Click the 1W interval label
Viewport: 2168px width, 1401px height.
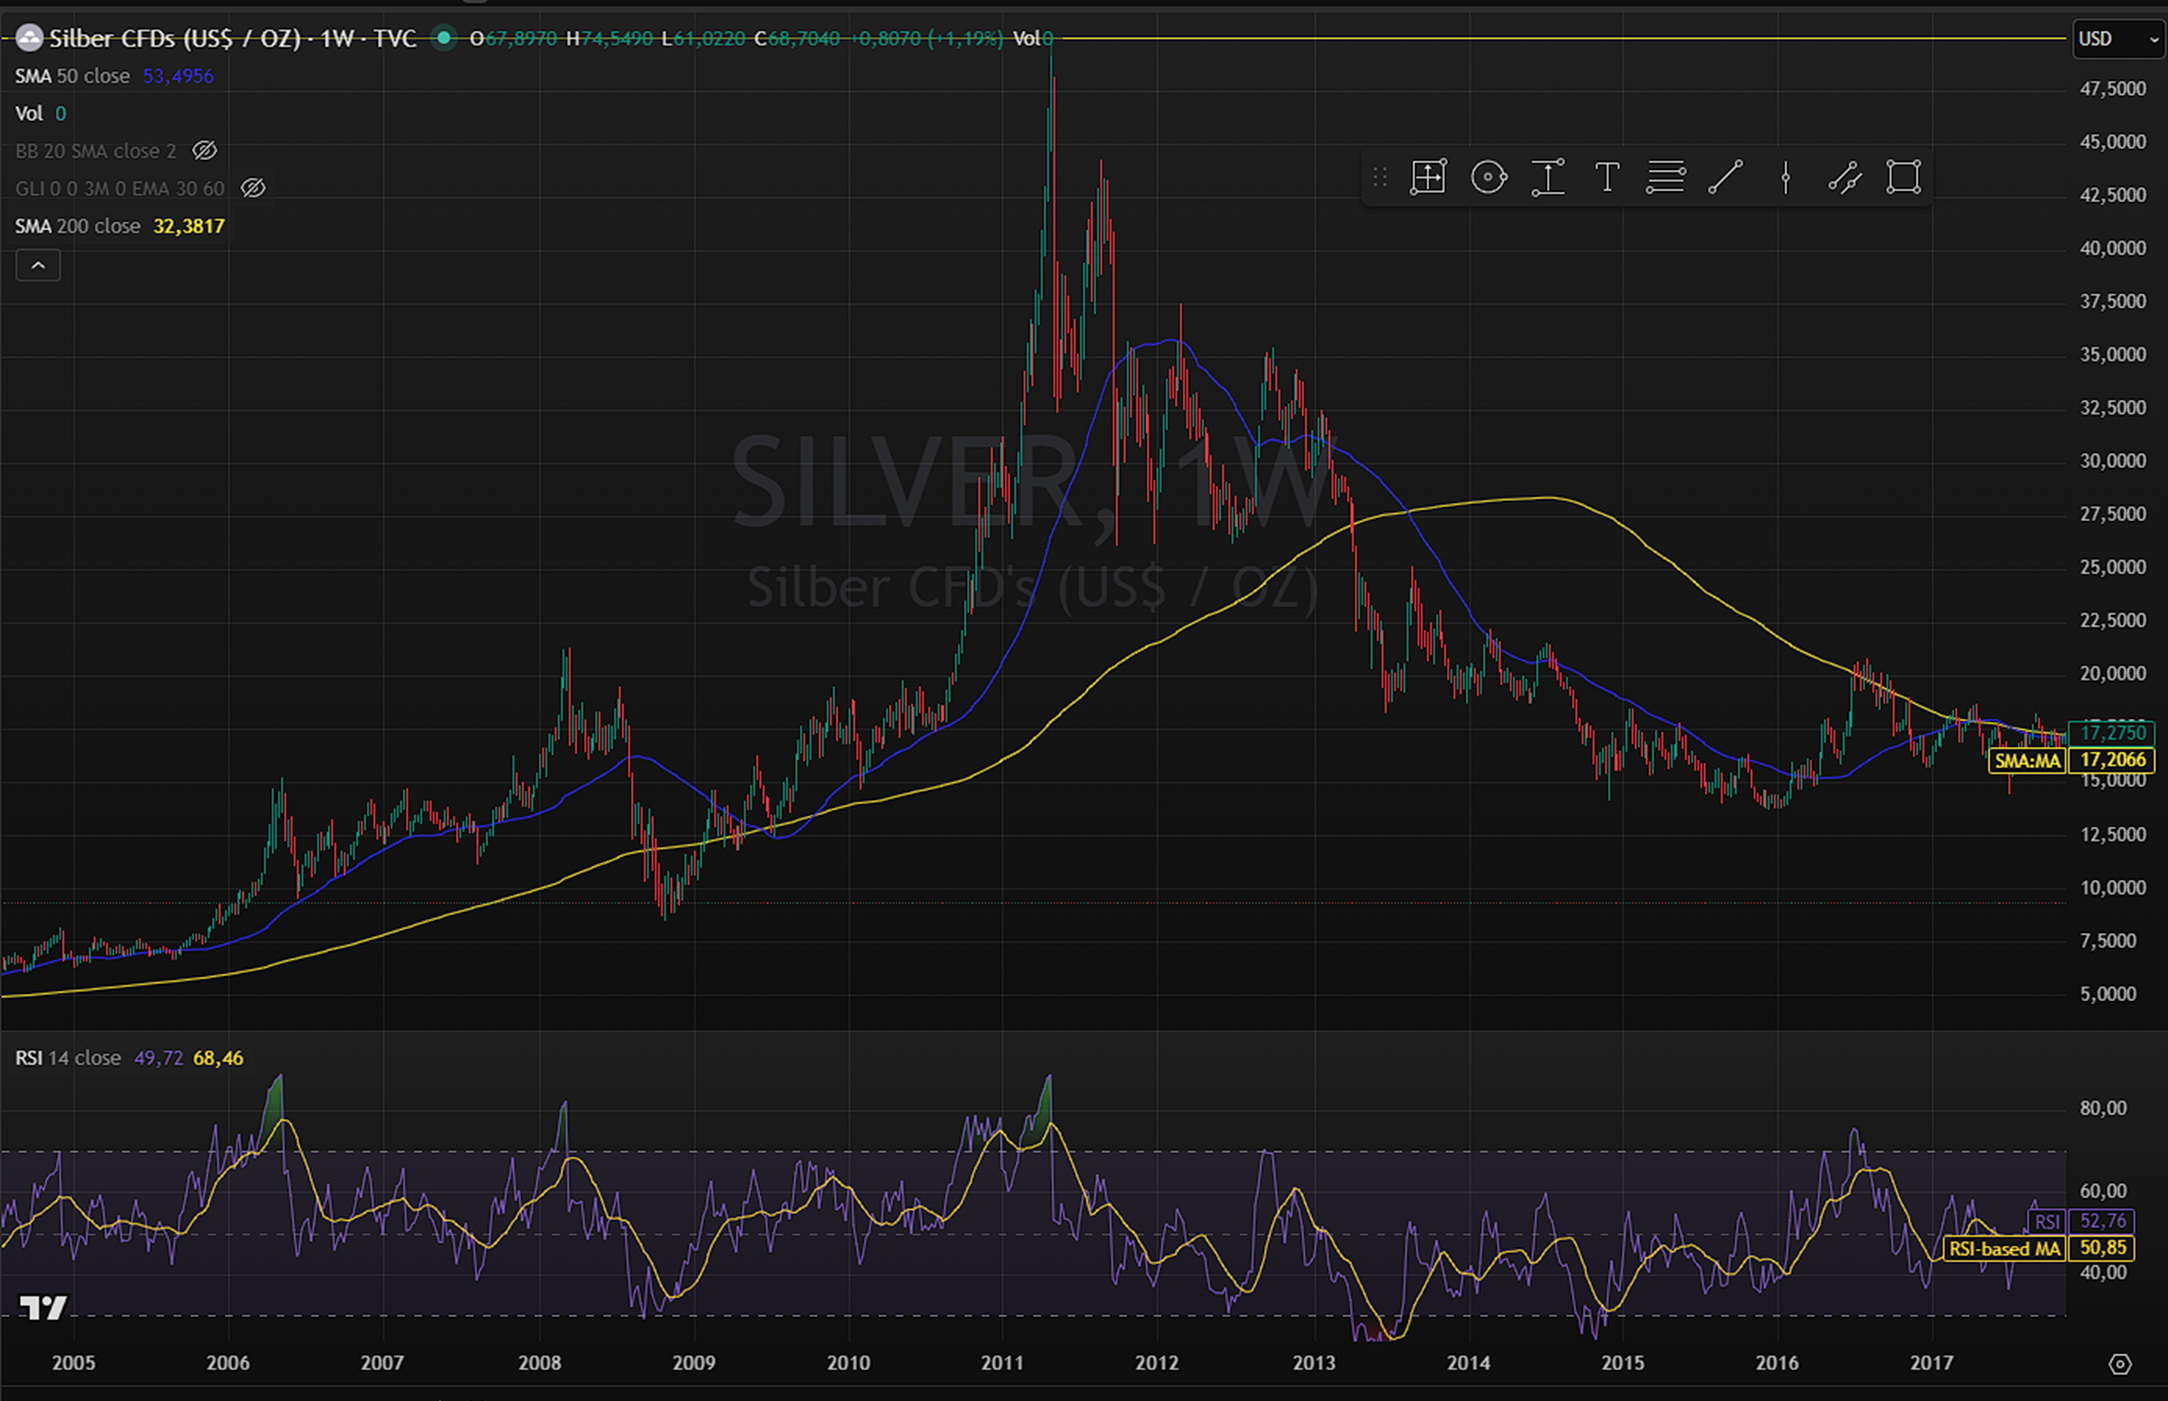[337, 38]
